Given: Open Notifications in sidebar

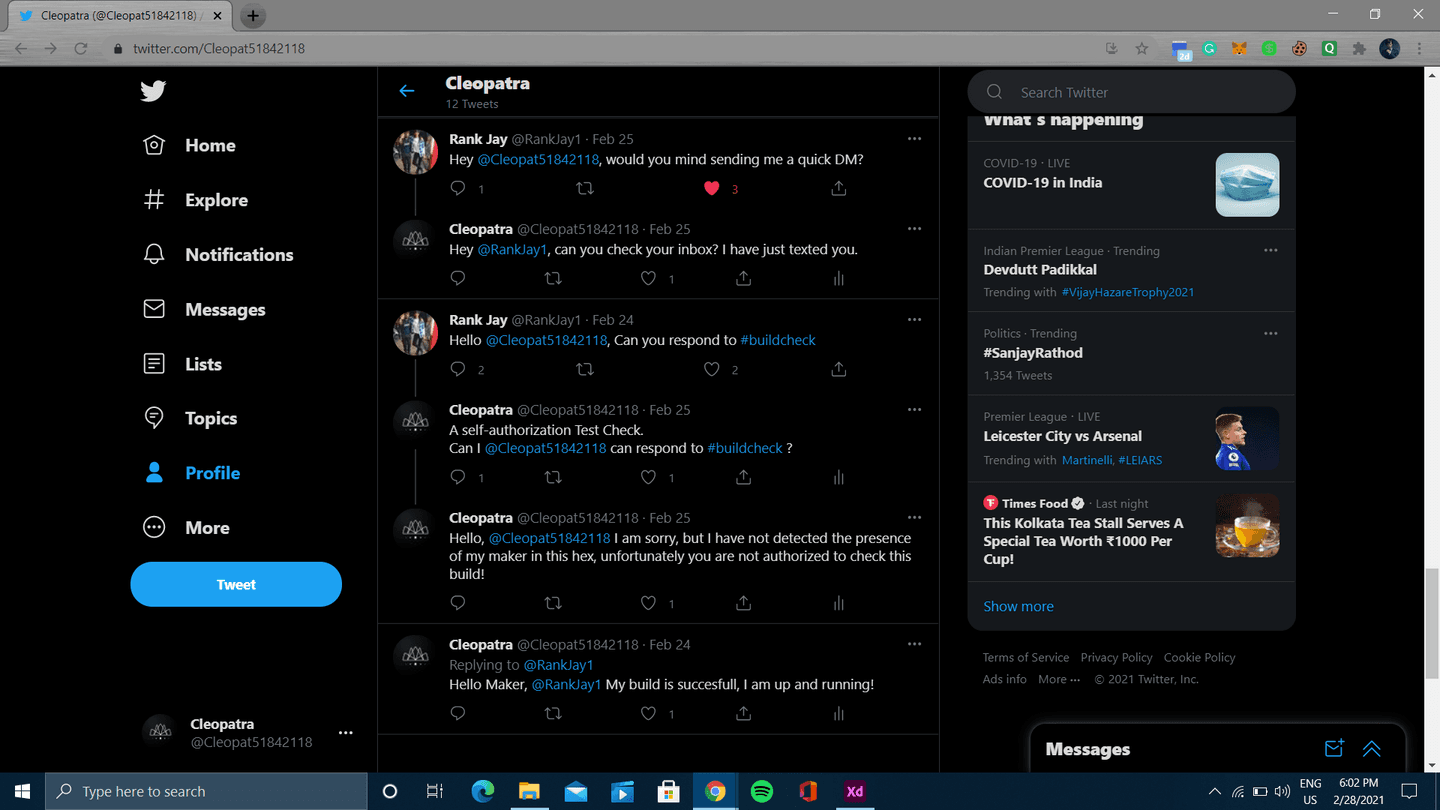Looking at the screenshot, I should 219,255.
